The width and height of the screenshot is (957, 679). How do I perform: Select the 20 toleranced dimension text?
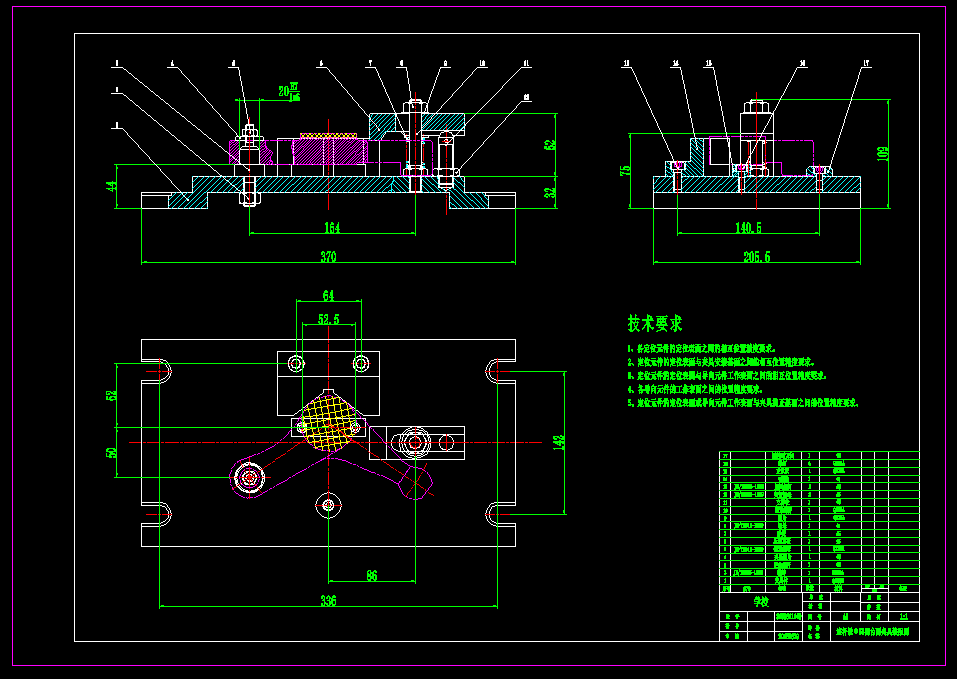(290, 92)
